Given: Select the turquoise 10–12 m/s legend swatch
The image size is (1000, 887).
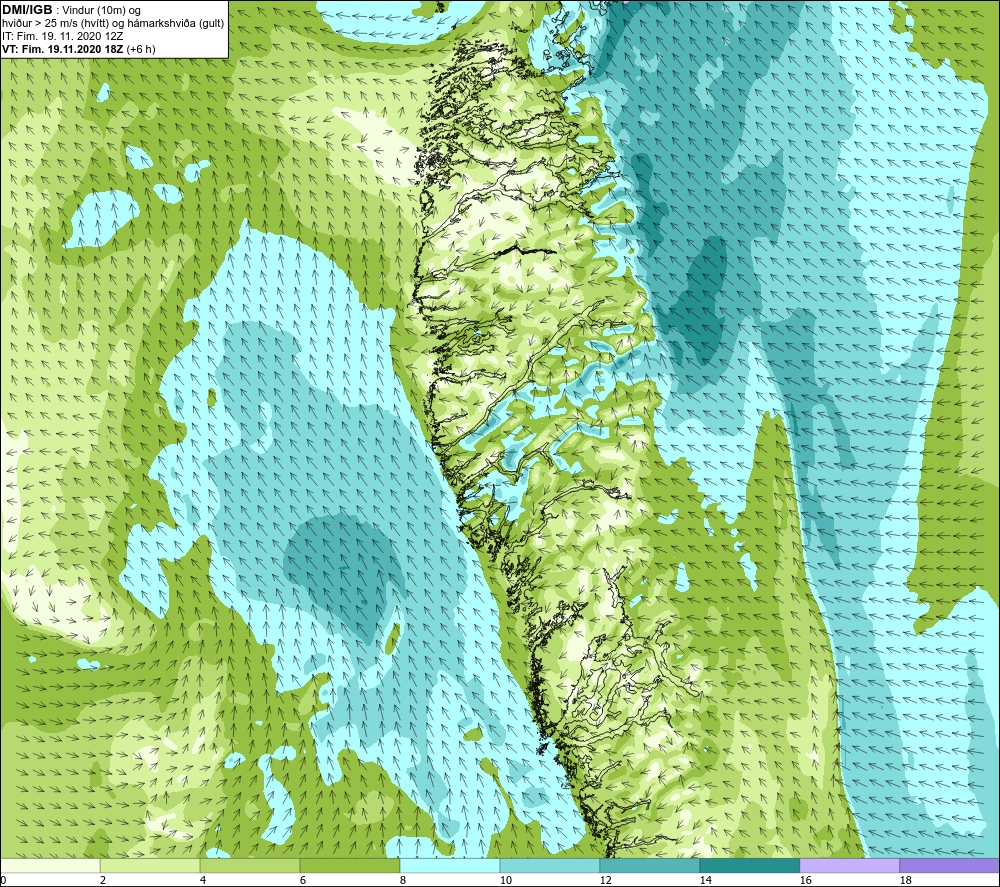Looking at the screenshot, I should coord(550,865).
